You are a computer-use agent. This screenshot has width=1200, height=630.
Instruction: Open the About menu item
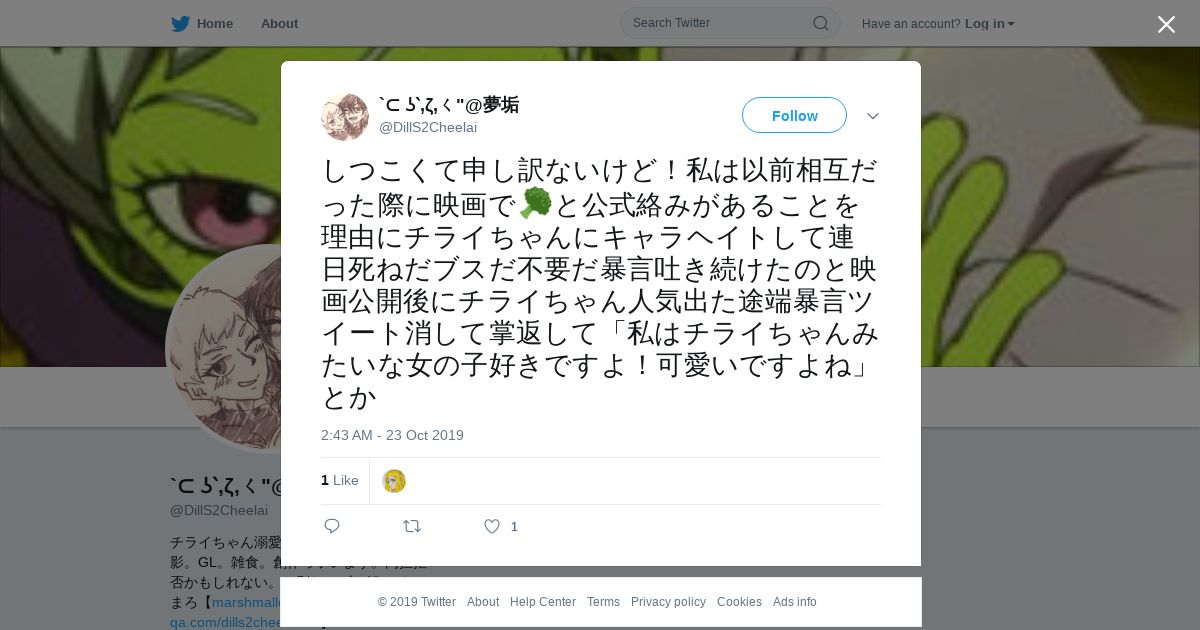tap(279, 24)
